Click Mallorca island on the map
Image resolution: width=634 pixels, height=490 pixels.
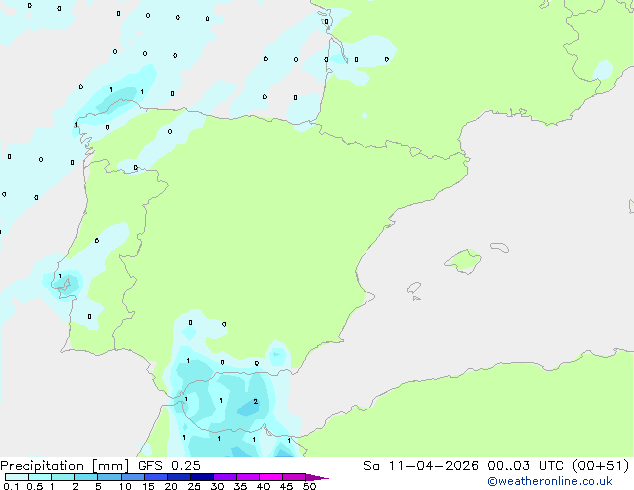pyautogui.click(x=463, y=261)
